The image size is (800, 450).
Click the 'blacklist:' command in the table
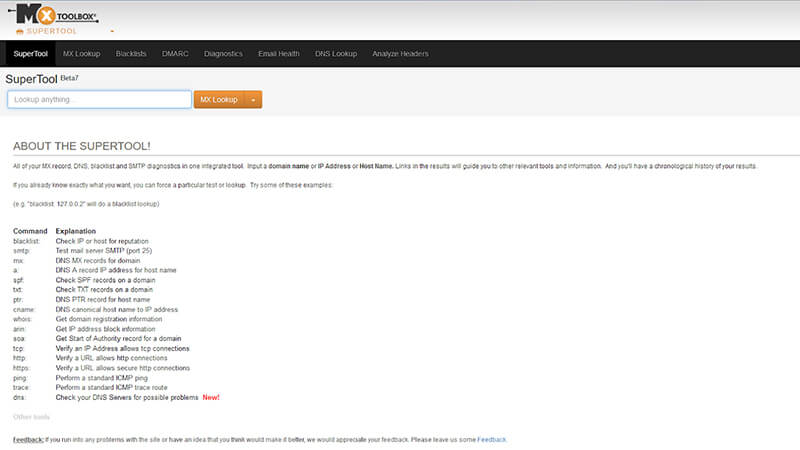[26, 241]
